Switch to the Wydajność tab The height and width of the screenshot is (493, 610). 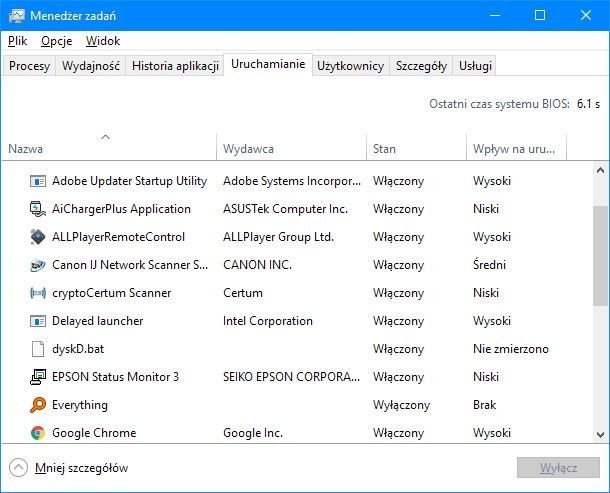tap(91, 66)
